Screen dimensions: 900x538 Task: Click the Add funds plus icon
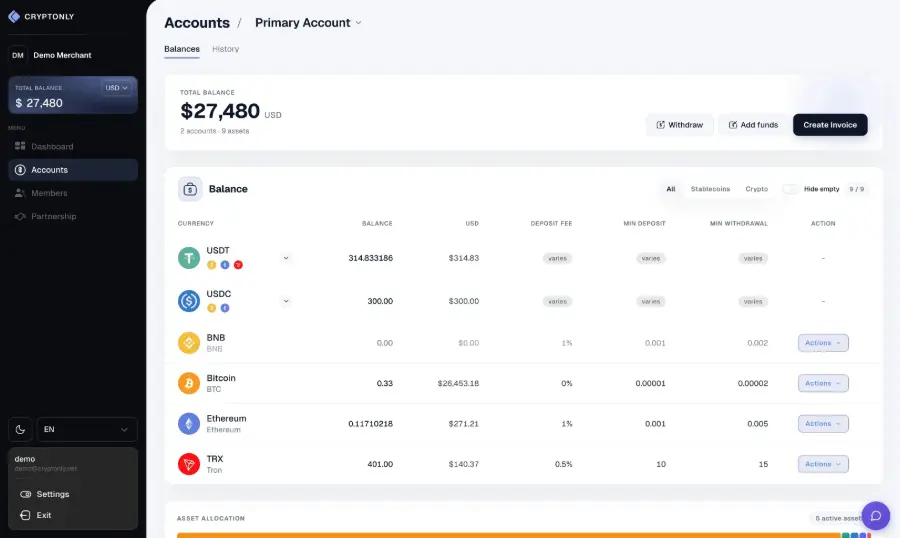(x=733, y=125)
